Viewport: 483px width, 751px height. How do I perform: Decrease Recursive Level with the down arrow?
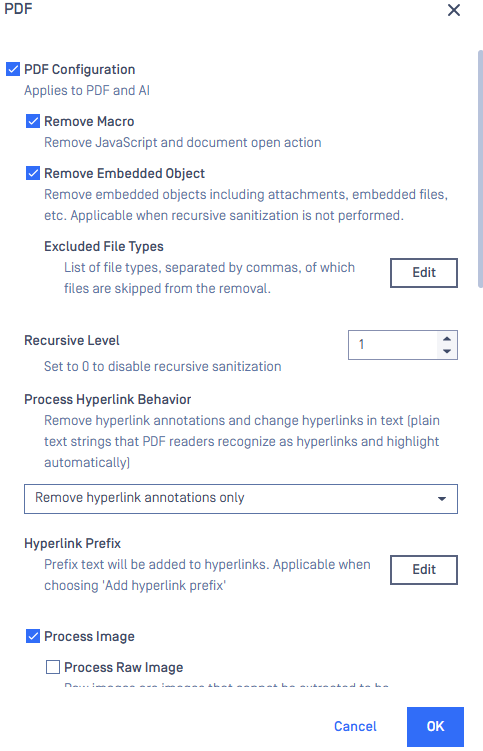(x=447, y=351)
